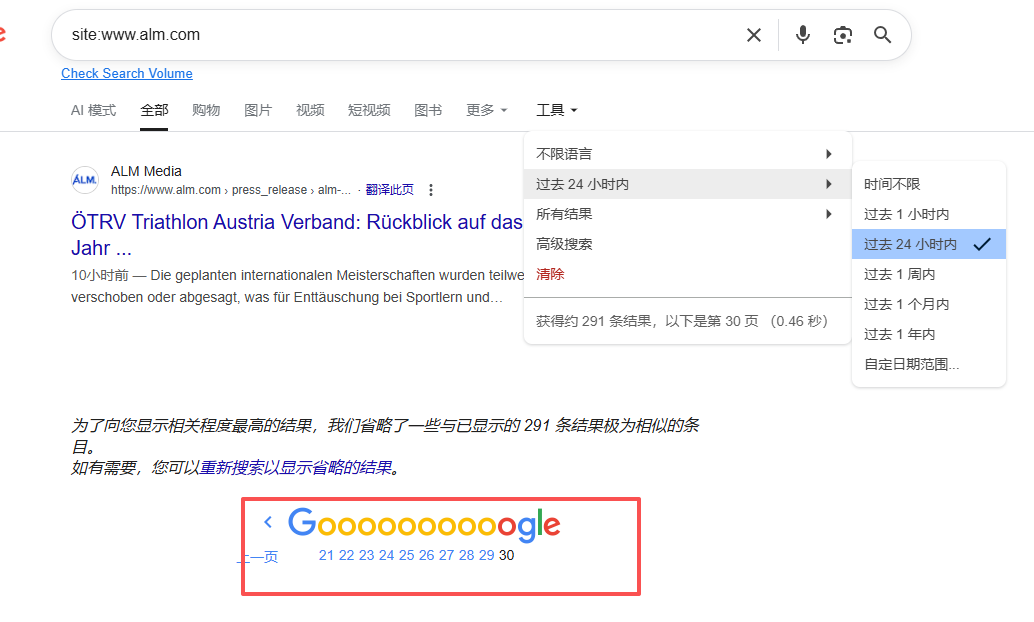The width and height of the screenshot is (1034, 622).
Task: Open the 更多 dropdown in search tabs
Action: [x=486, y=110]
